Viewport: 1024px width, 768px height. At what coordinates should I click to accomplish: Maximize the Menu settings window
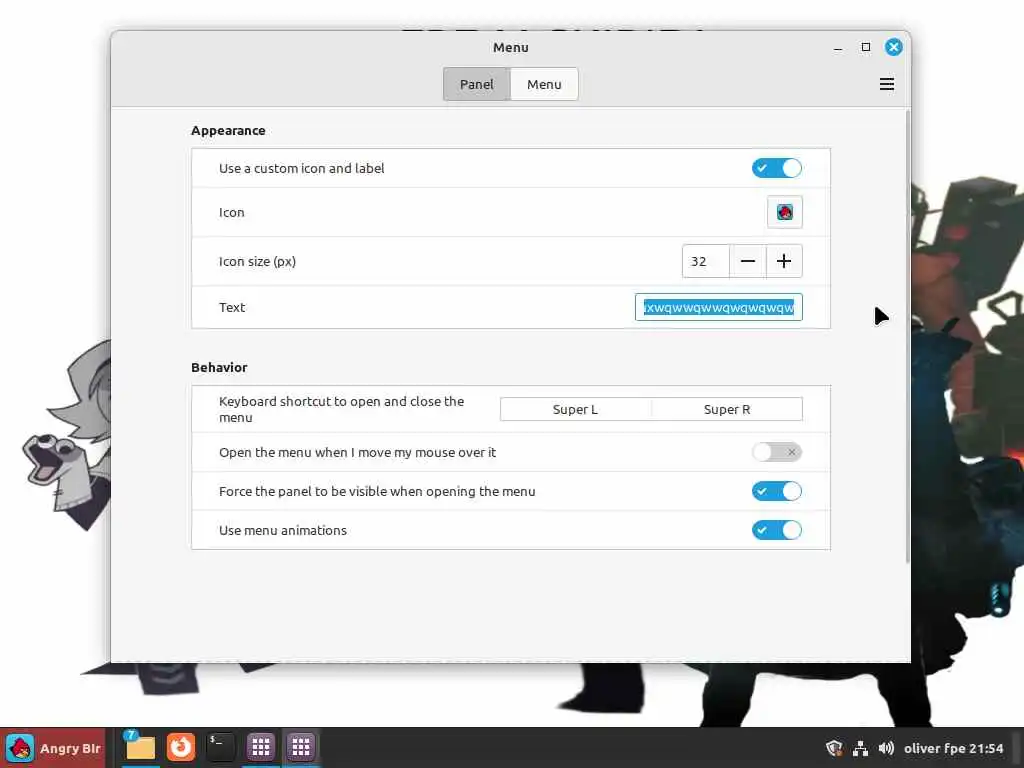click(866, 47)
